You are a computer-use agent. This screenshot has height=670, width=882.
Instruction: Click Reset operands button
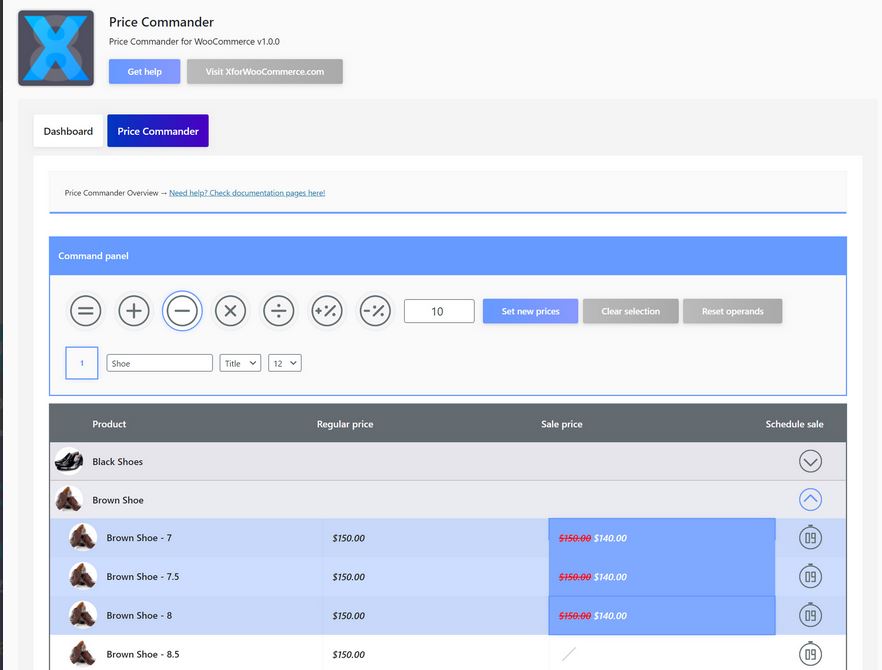[x=732, y=311]
